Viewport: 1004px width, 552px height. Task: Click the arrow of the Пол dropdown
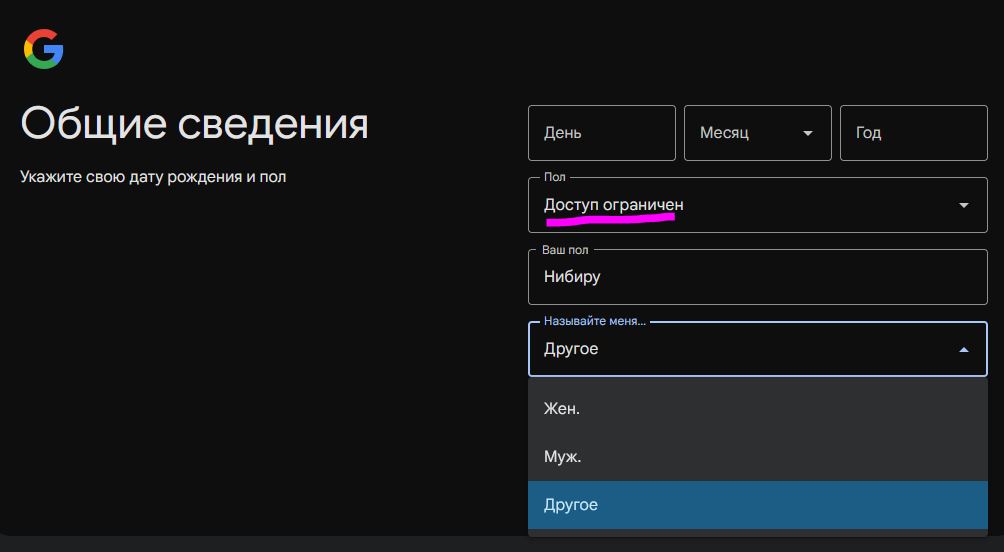point(963,206)
